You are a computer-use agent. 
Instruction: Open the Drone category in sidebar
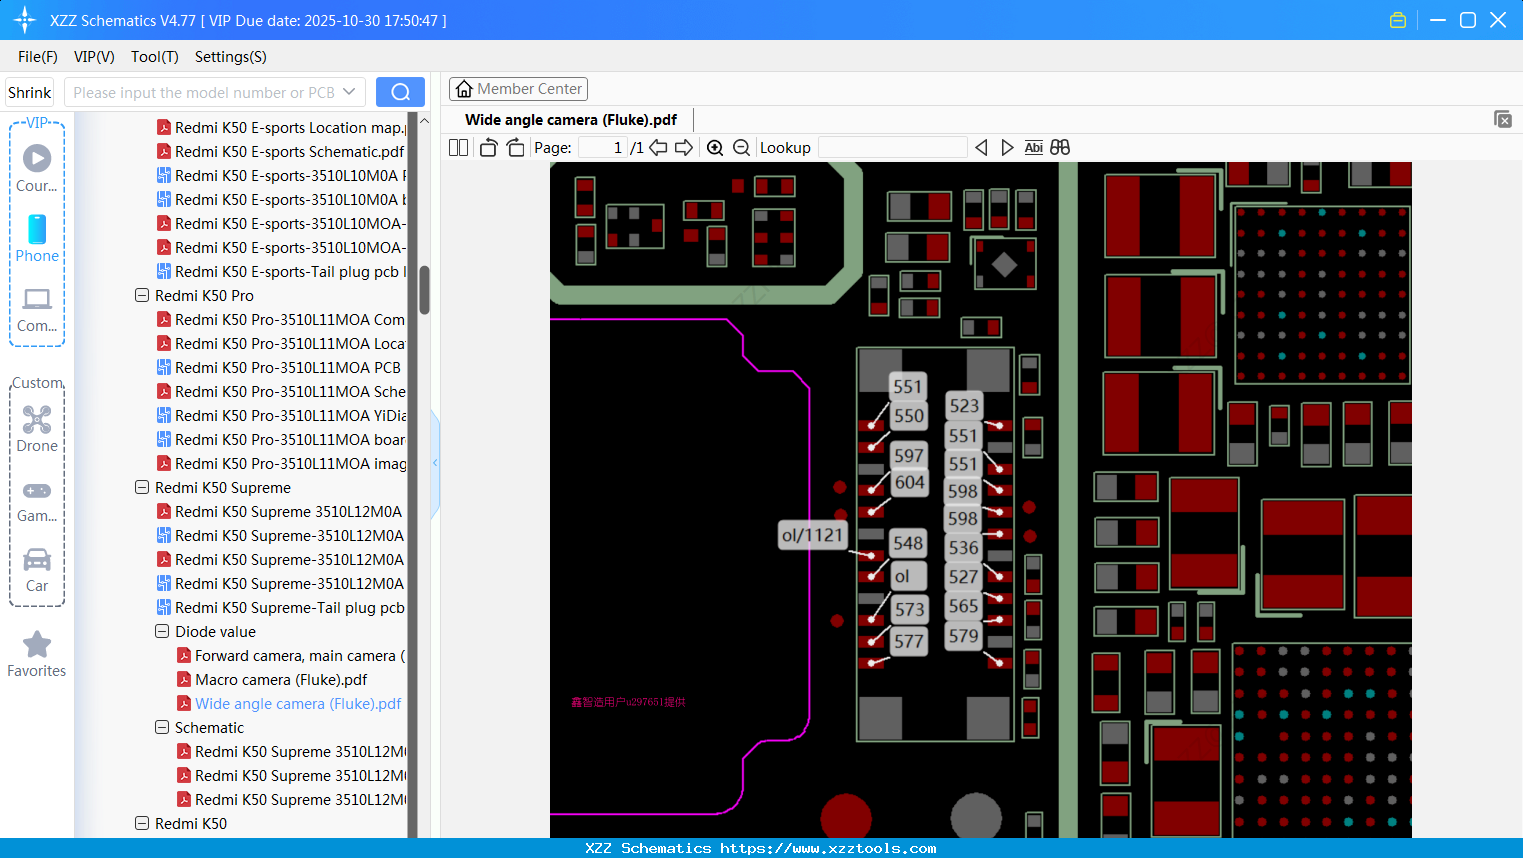[37, 429]
